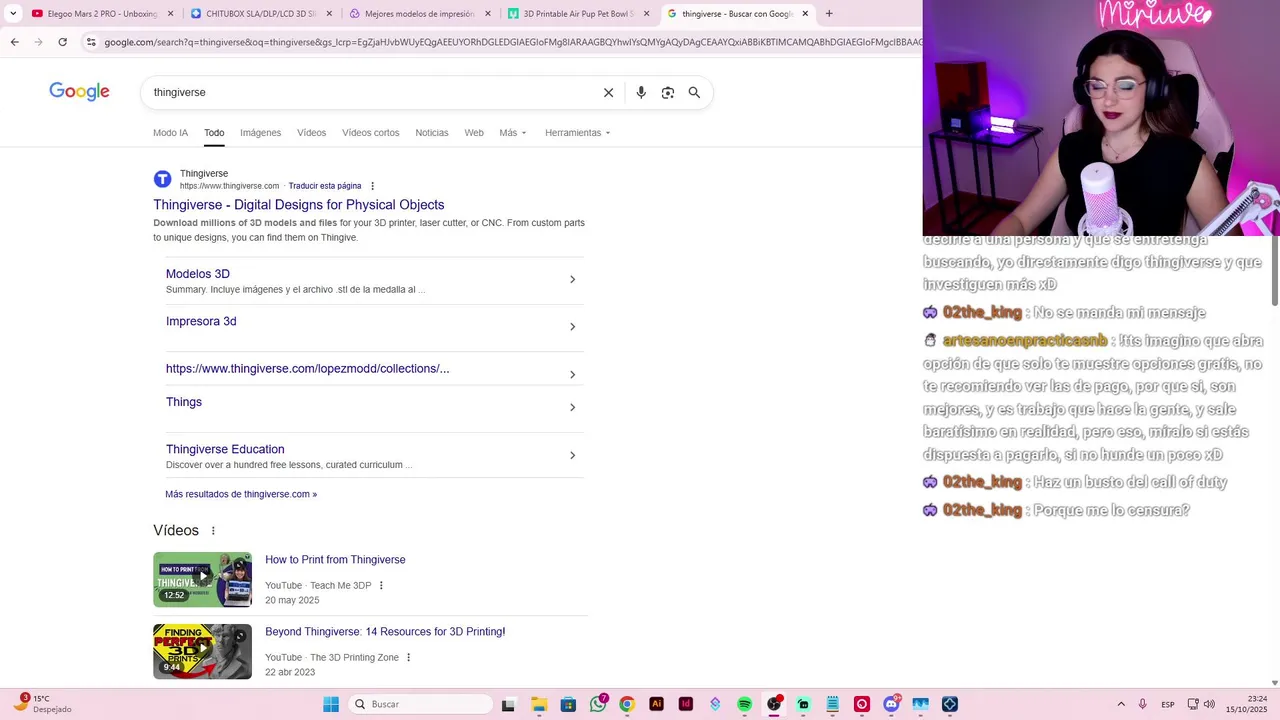Open Beyond Thingiverse 14 Resources video link
This screenshot has width=1280, height=720.
point(385,632)
